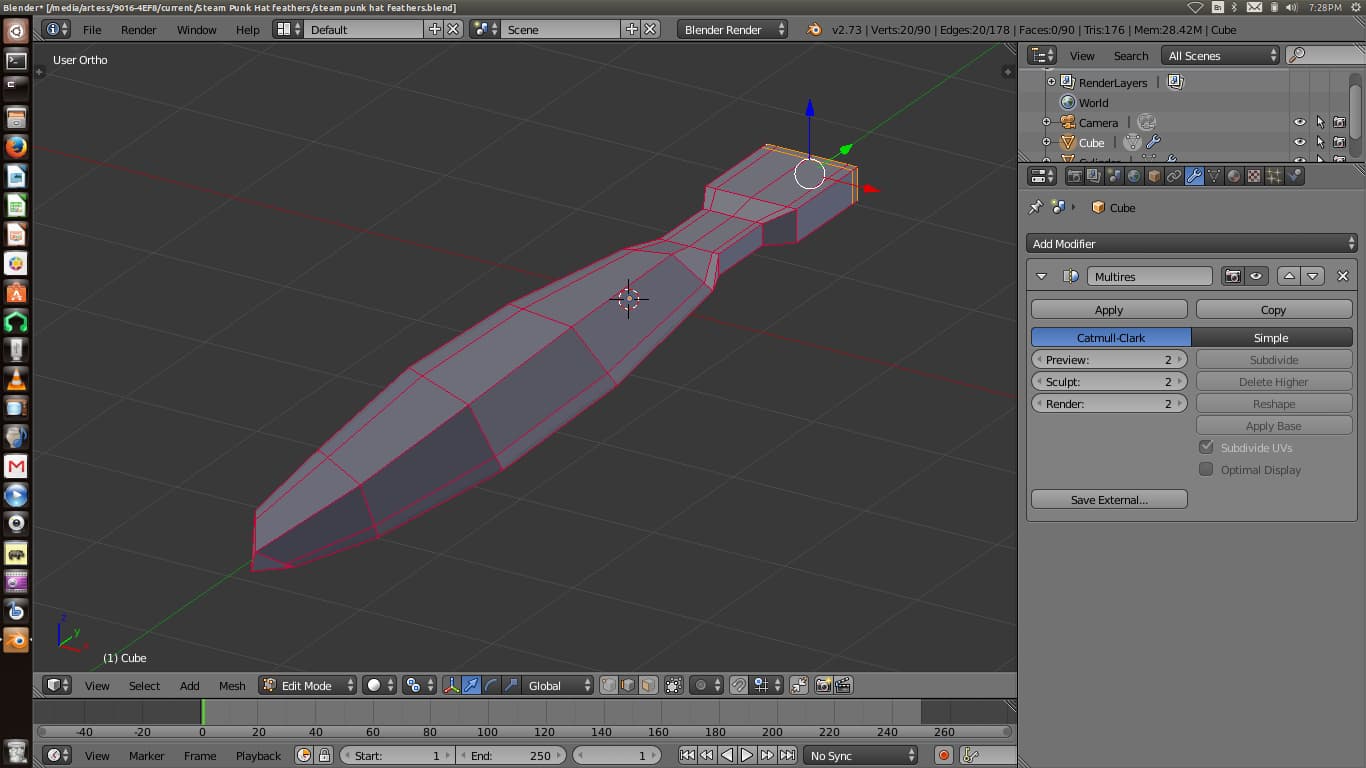
Task: Enable the Subdivide UVs checkbox
Action: pyautogui.click(x=1206, y=447)
